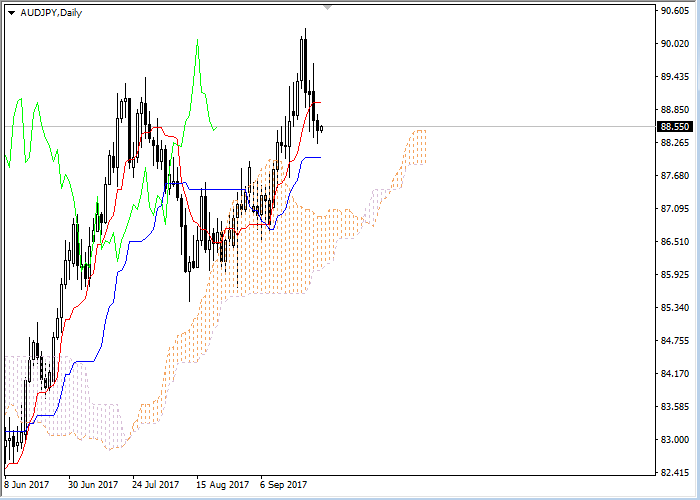Screen dimensions: 700x500
Task: Click the 8 Jun 2017 date label
Action: pos(27,485)
